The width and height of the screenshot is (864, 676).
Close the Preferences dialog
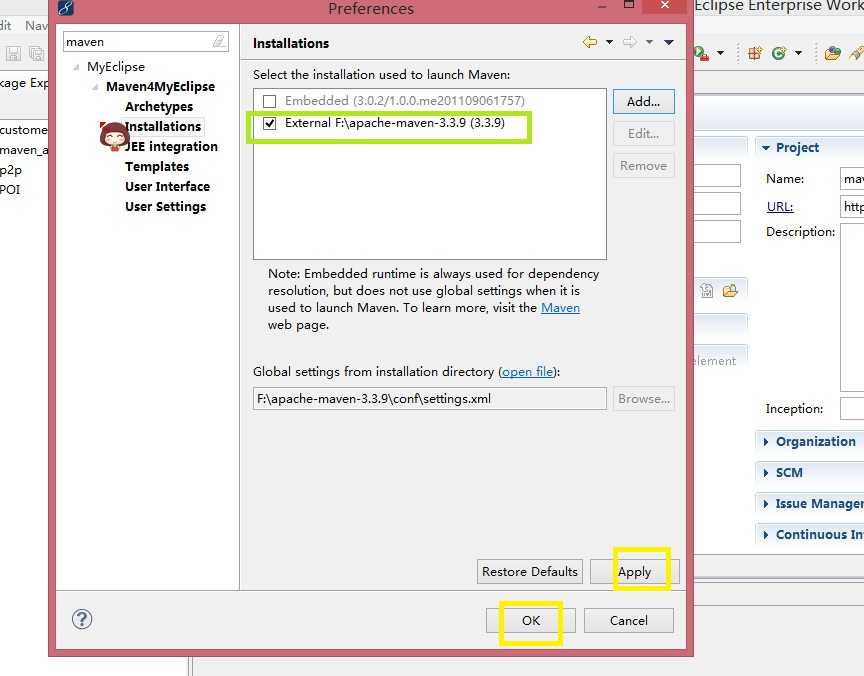[665, 6]
